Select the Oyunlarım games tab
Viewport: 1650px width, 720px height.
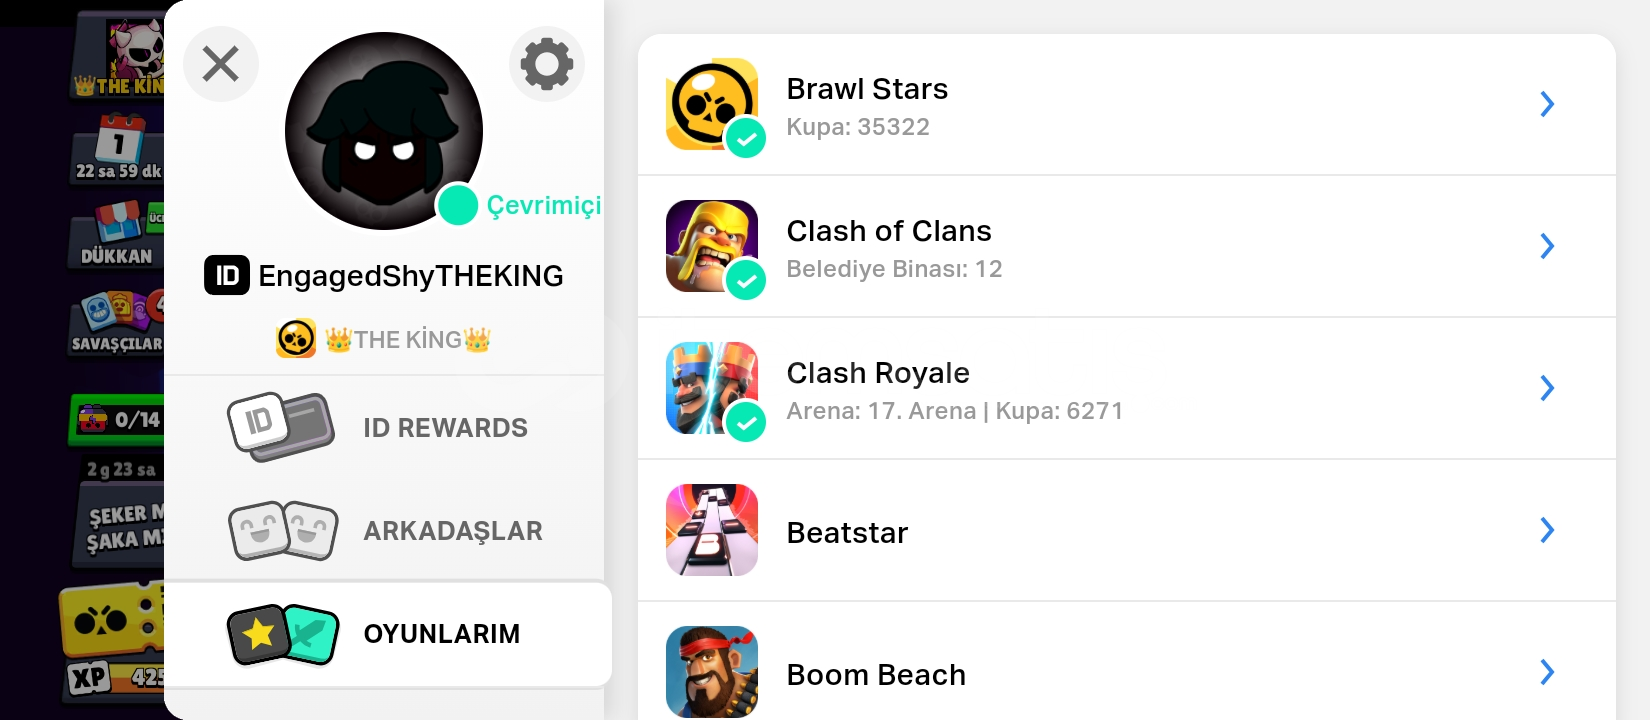pyautogui.click(x=388, y=634)
